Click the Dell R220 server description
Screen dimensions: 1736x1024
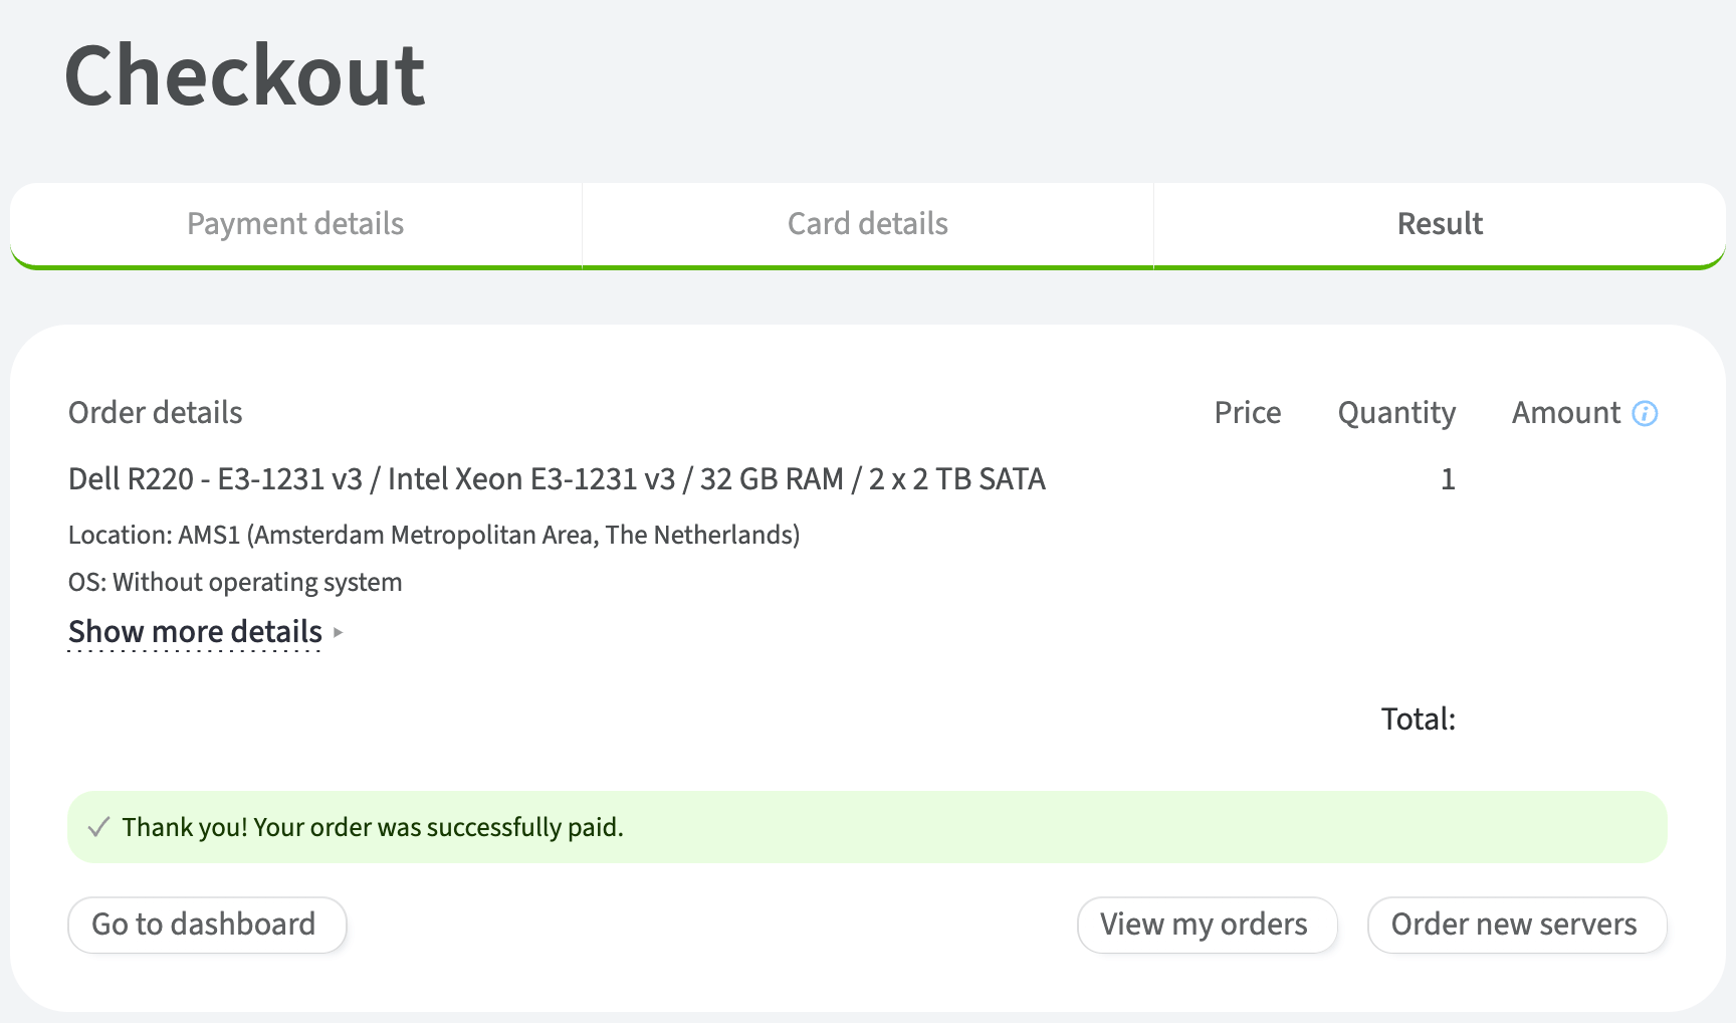click(557, 479)
